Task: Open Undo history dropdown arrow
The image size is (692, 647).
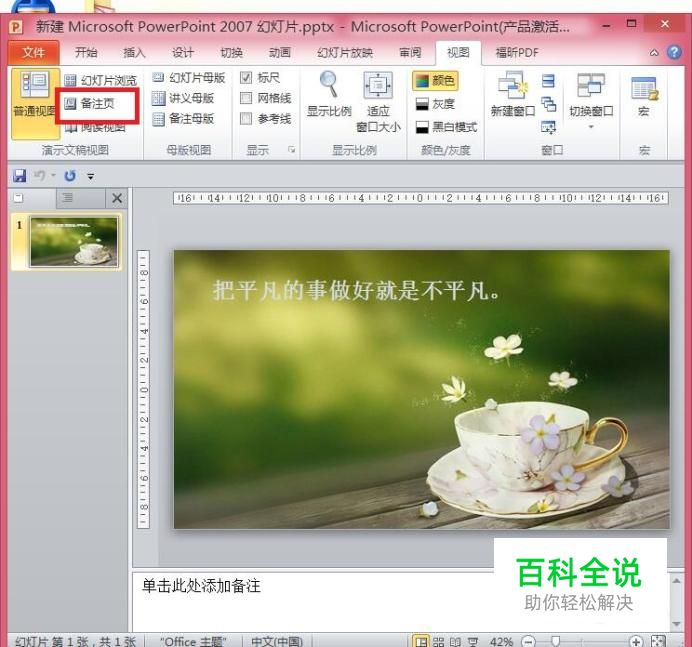Action: [53, 176]
